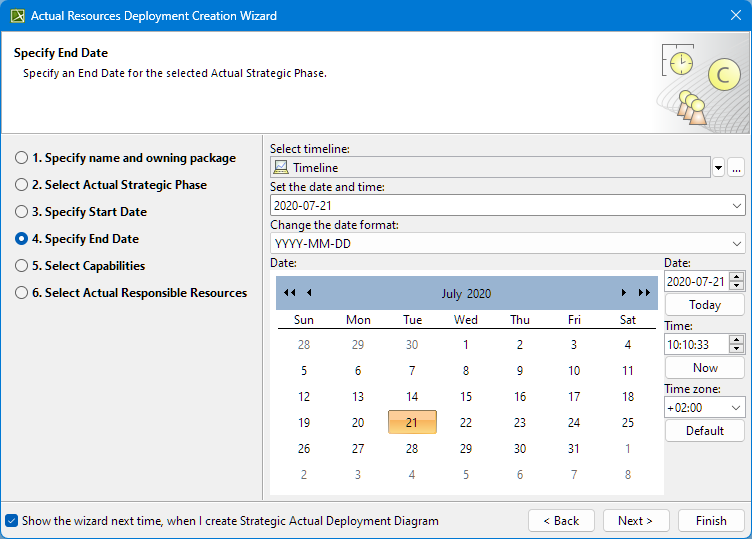Click the browse (...) button beside Timeline
The width and height of the screenshot is (752, 539).
point(736,168)
